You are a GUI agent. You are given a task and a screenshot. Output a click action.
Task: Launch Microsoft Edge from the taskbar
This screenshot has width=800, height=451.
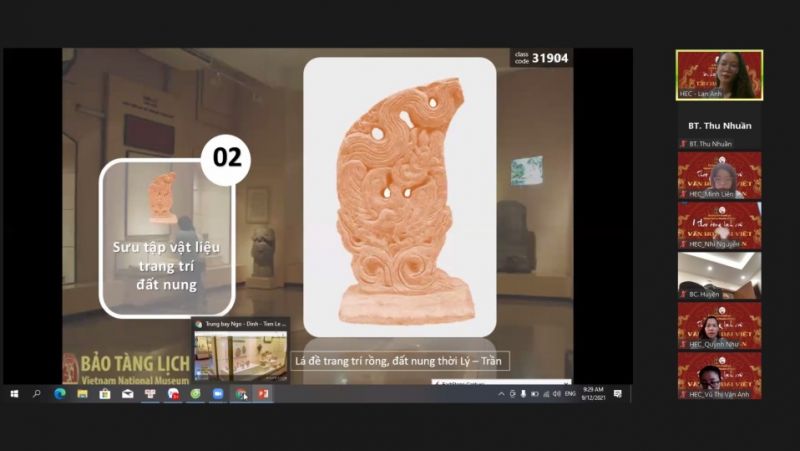pyautogui.click(x=59, y=394)
